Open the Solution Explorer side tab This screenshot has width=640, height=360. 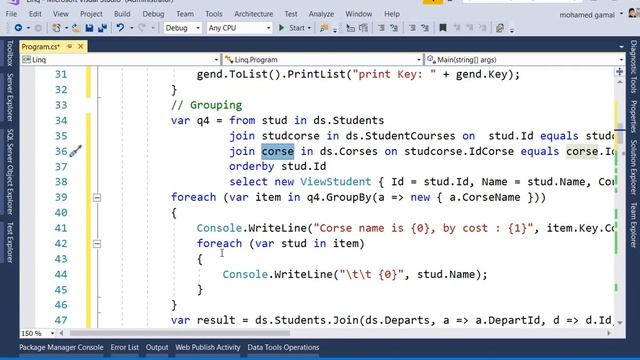[633, 168]
